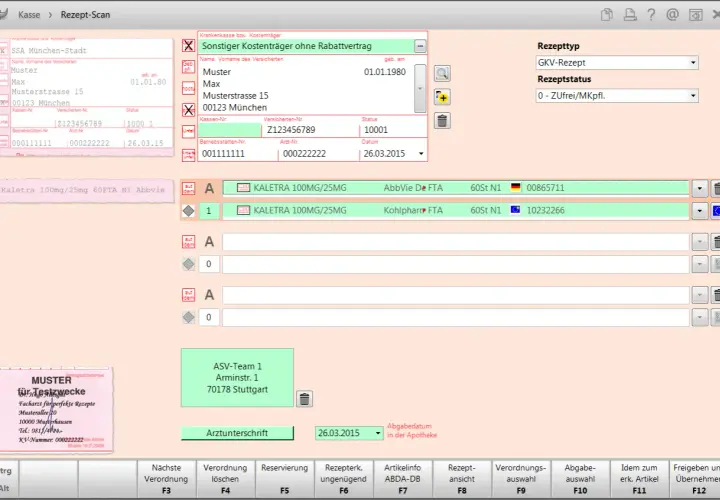Image resolution: width=720 pixels, height=500 pixels.
Task: Toggle the Geb.-pfl. checkbox
Action: pos(188,66)
